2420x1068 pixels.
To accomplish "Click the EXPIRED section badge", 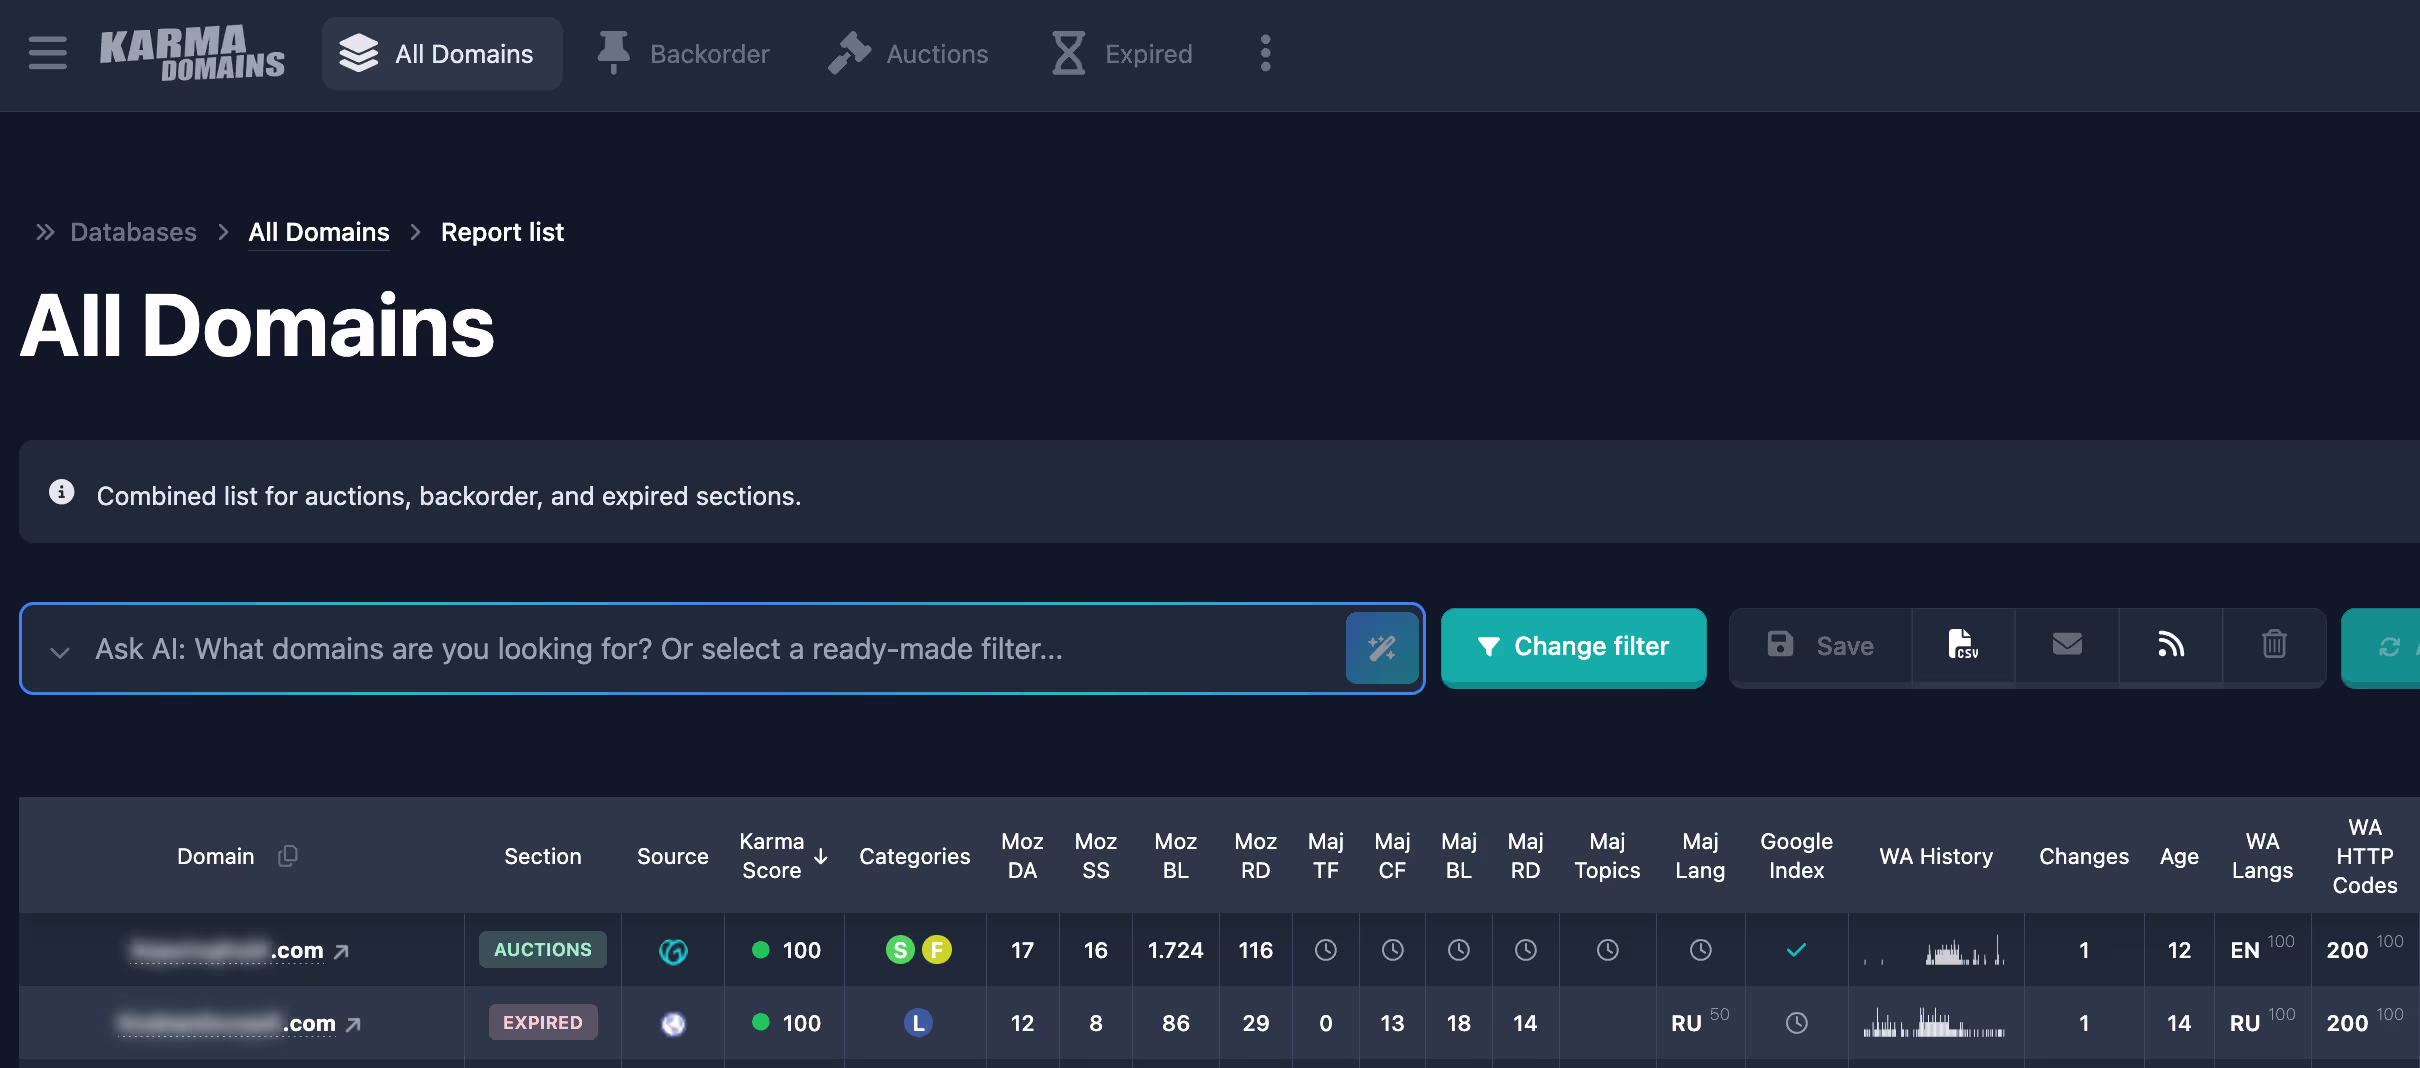I will (x=542, y=1022).
